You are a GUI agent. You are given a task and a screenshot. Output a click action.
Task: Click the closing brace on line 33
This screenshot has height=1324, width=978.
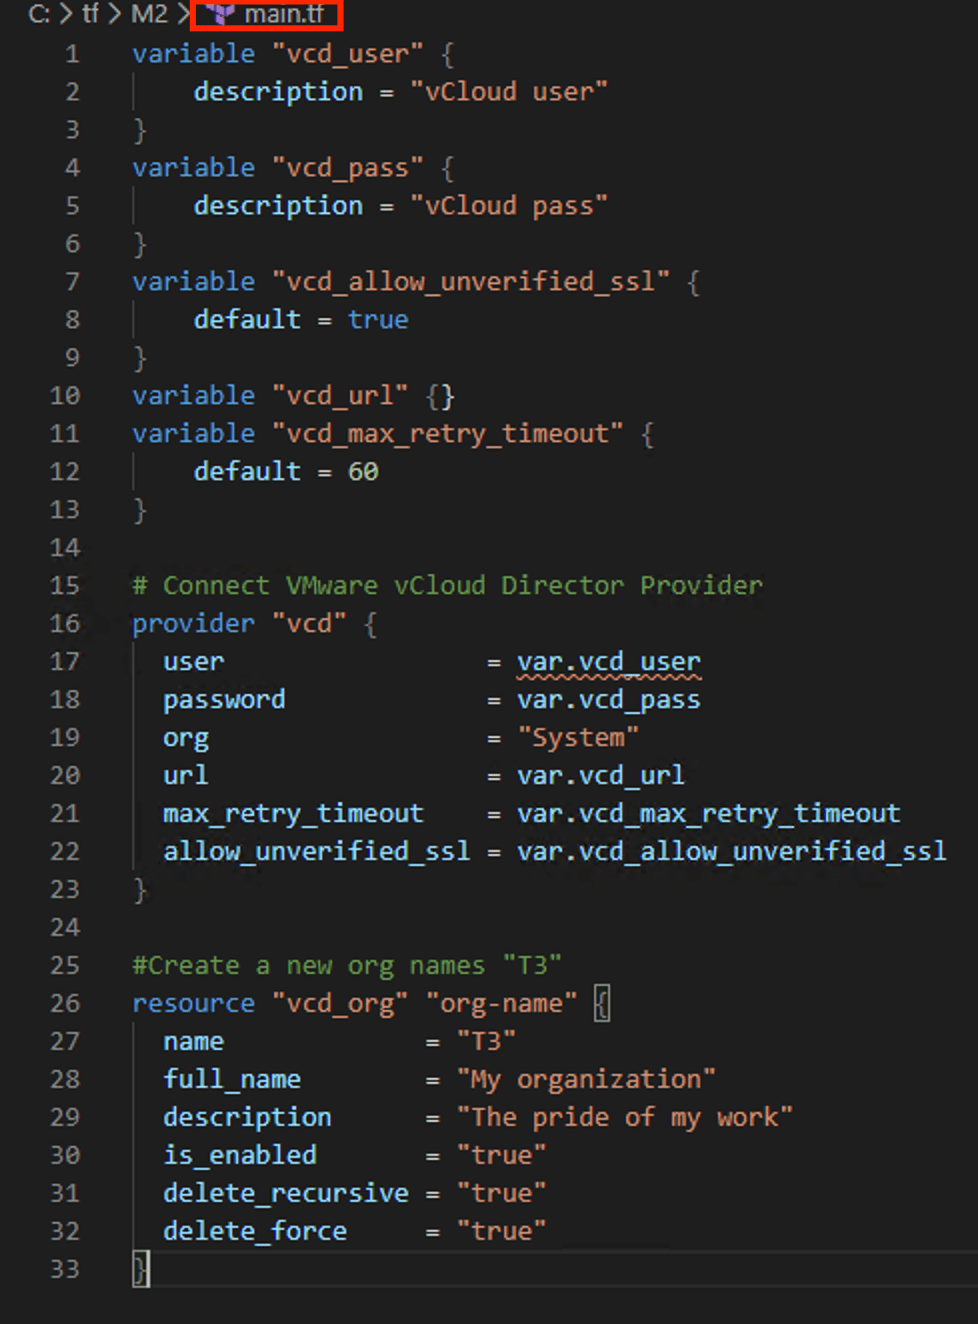point(141,1269)
